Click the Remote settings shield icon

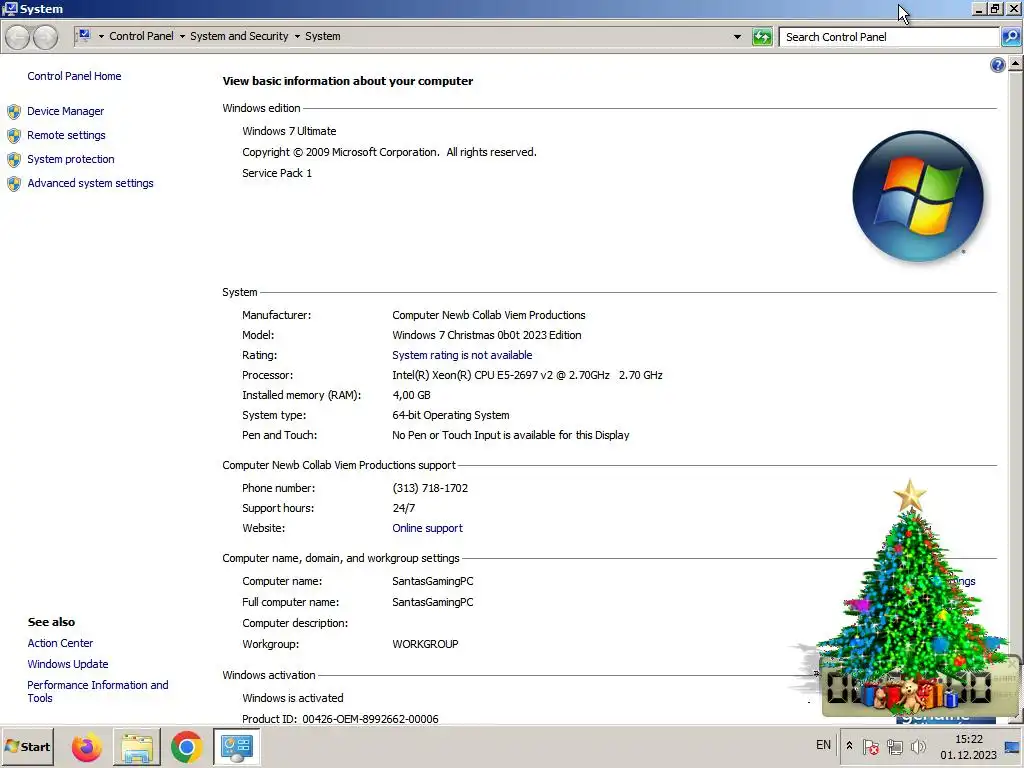pos(14,136)
